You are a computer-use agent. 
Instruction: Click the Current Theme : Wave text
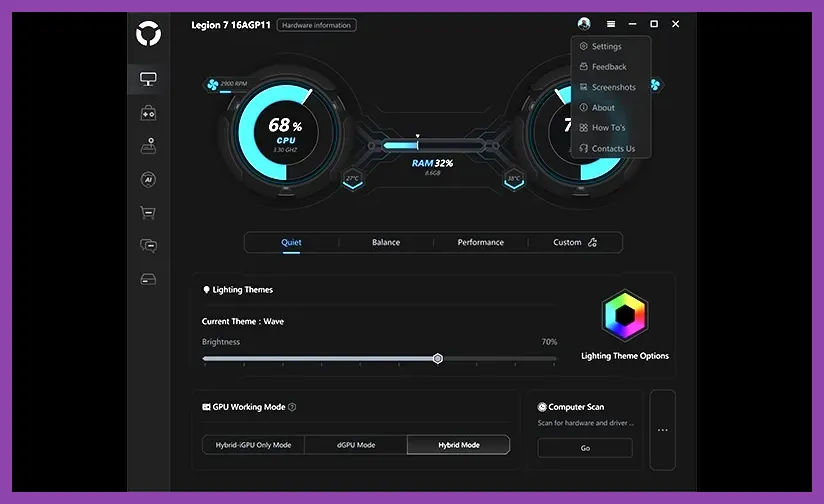(243, 321)
